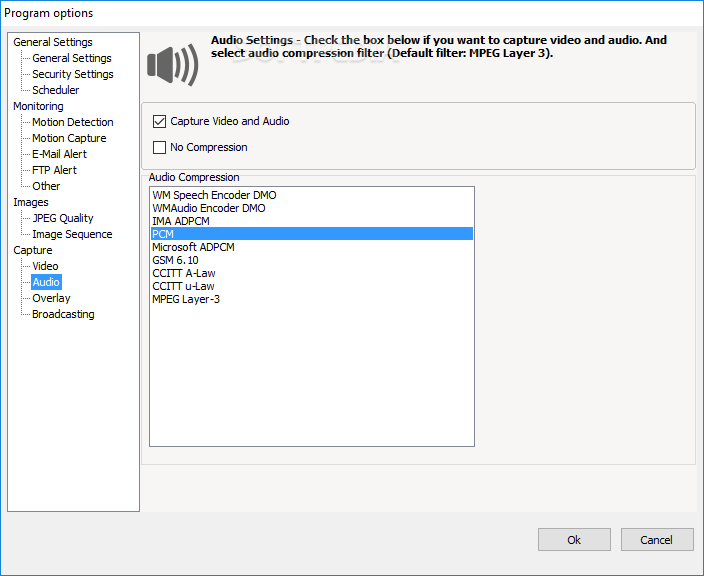Choose WMAudio Encoder DMO in list
704x576 pixels.
(x=312, y=208)
